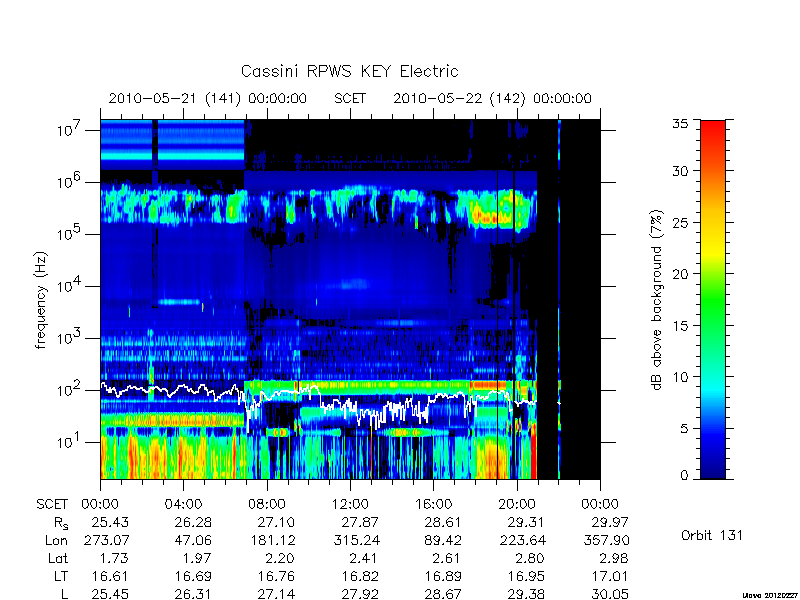Click the '16:00' time tick label
This screenshot has height=600, width=800.
pos(433,505)
